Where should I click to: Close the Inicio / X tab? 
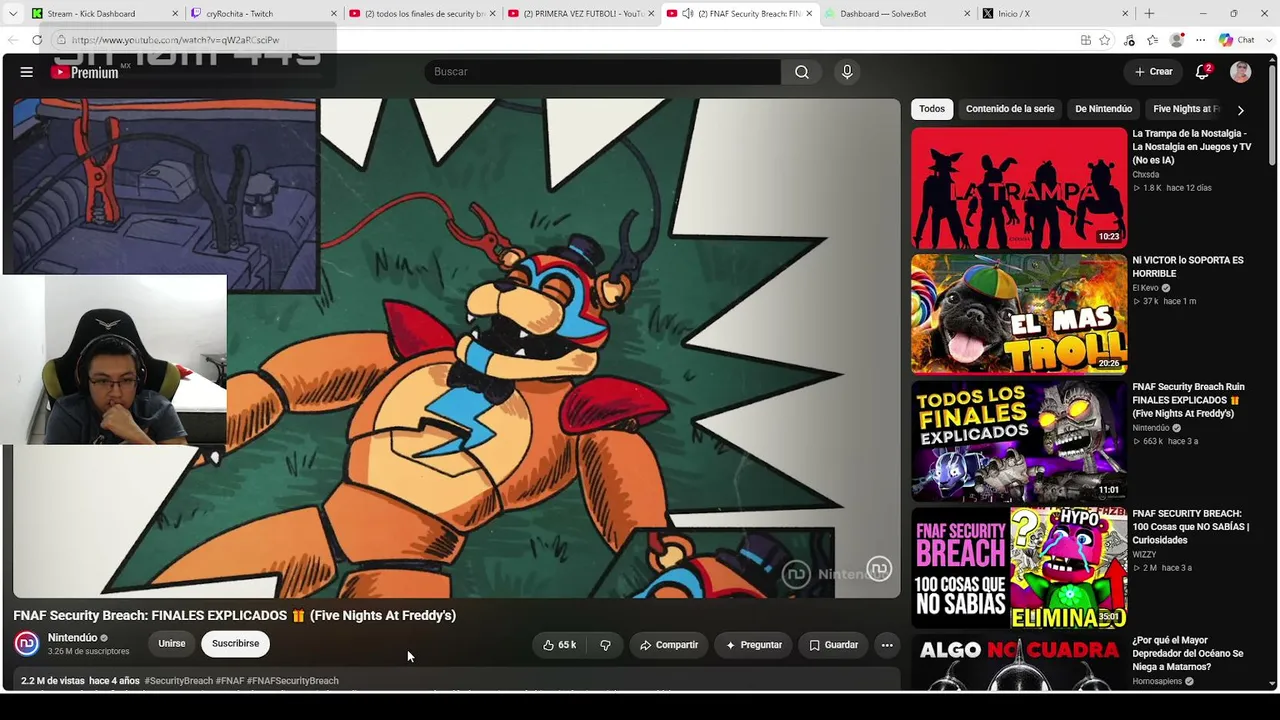click(1125, 14)
